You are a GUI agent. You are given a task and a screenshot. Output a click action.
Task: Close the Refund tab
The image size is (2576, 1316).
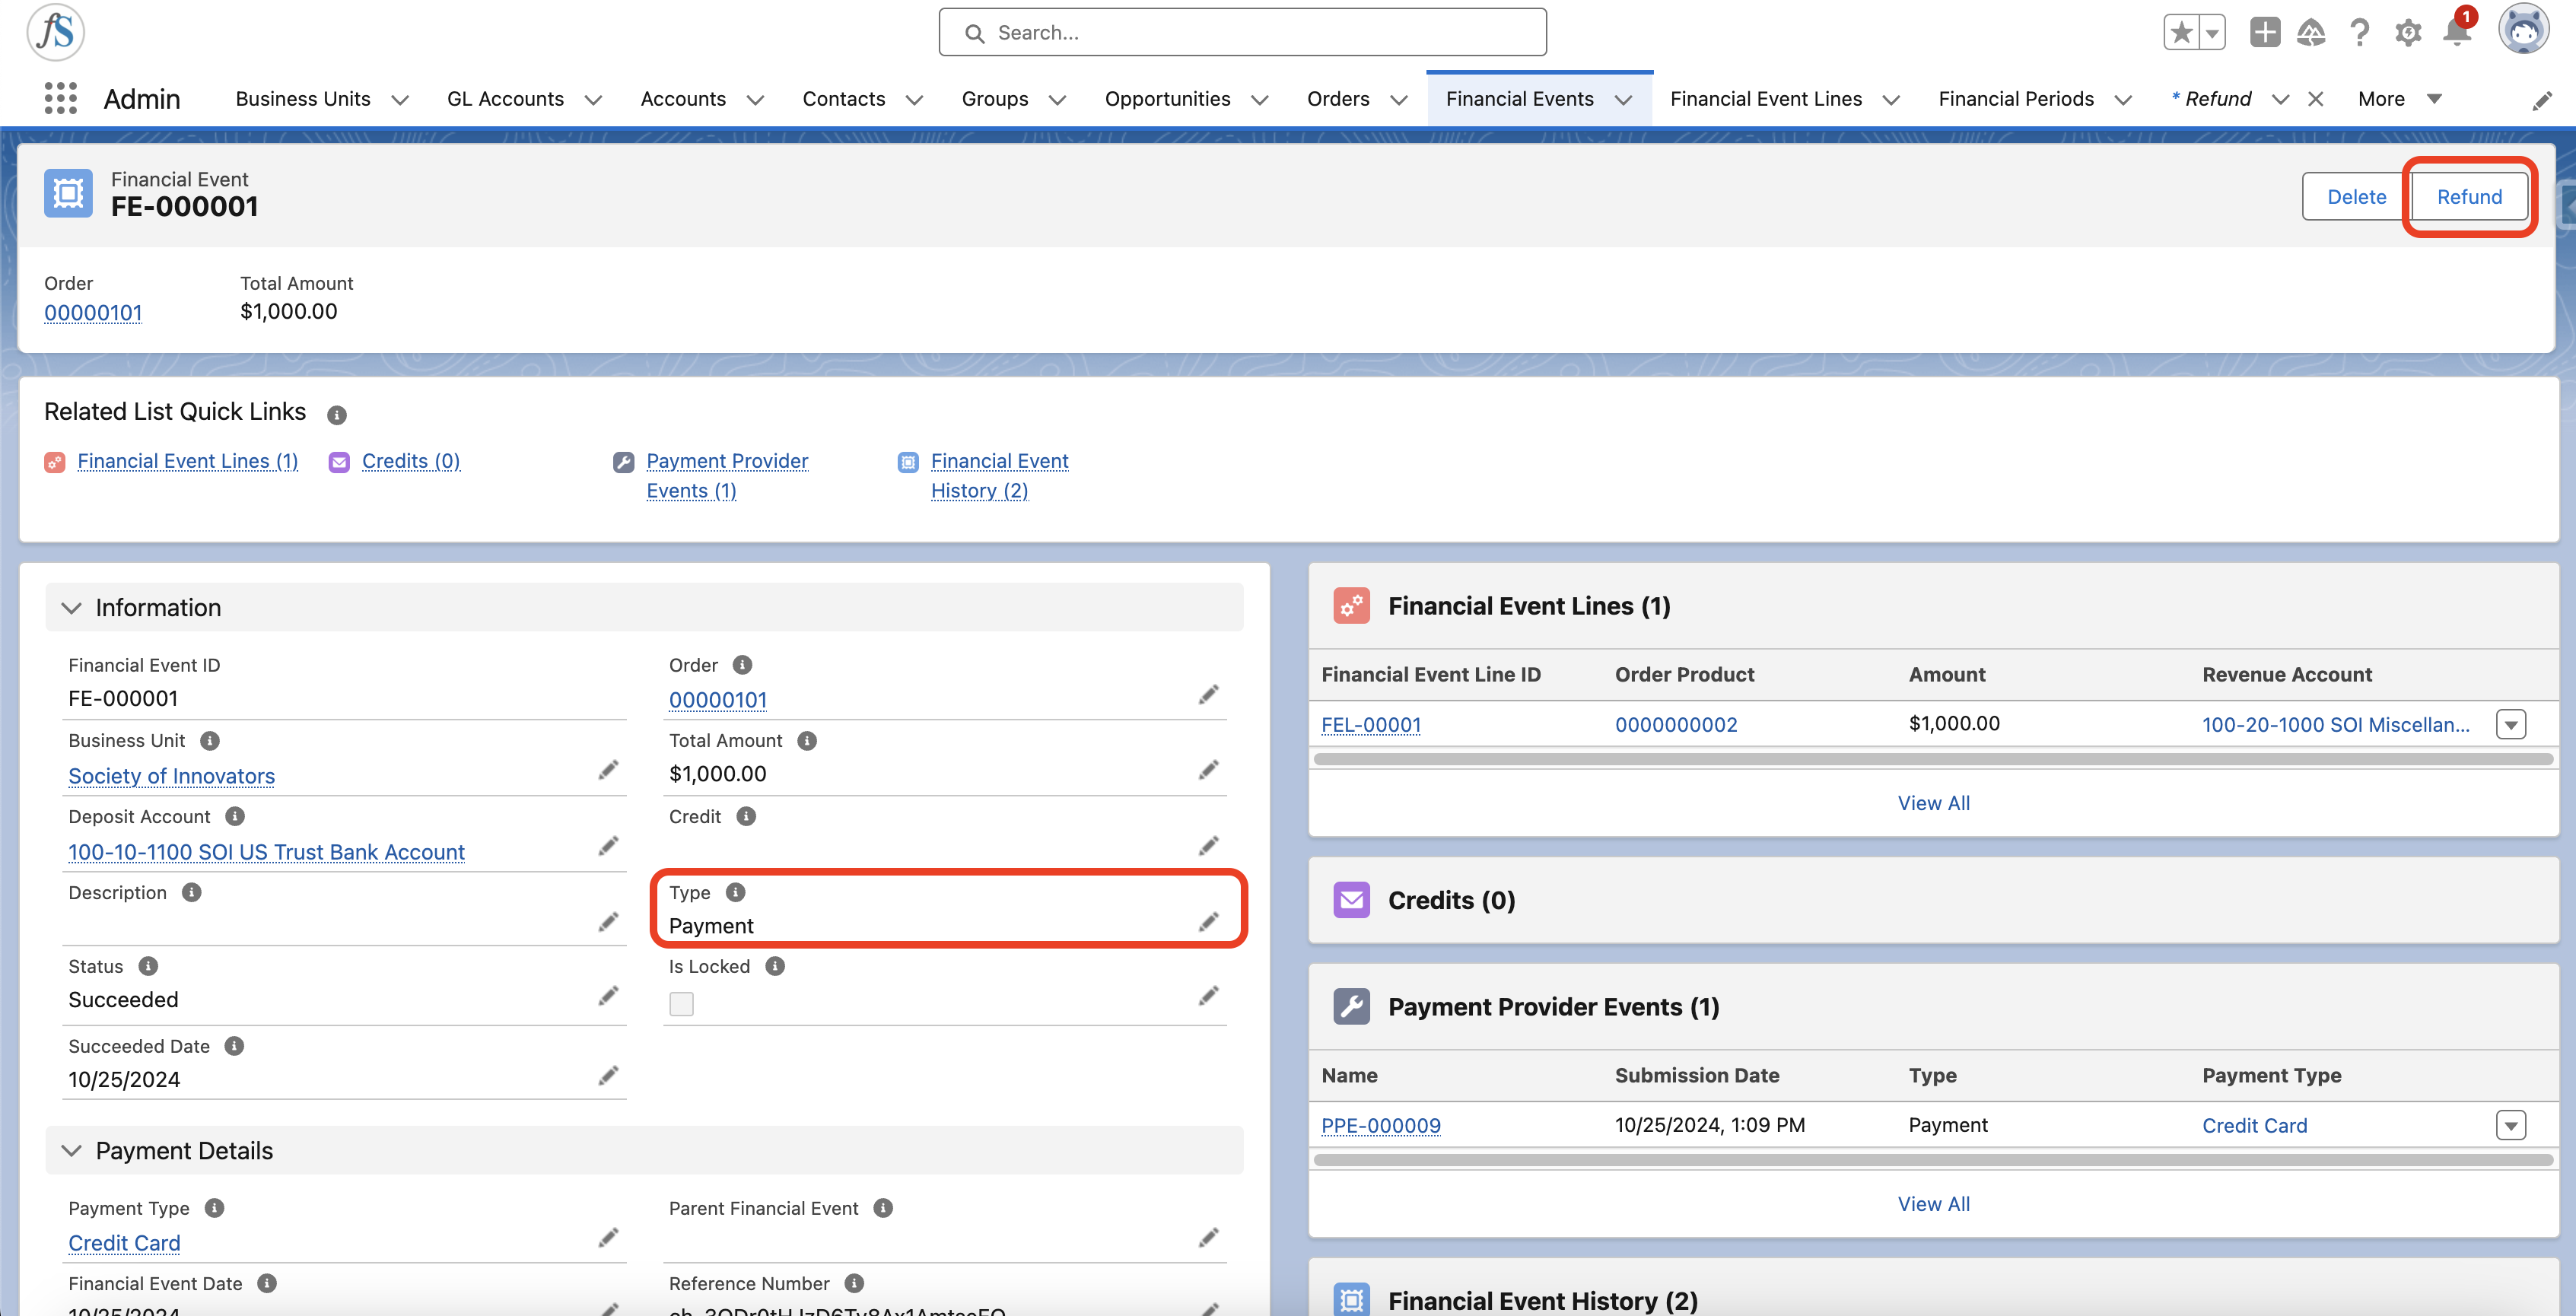coord(2315,99)
